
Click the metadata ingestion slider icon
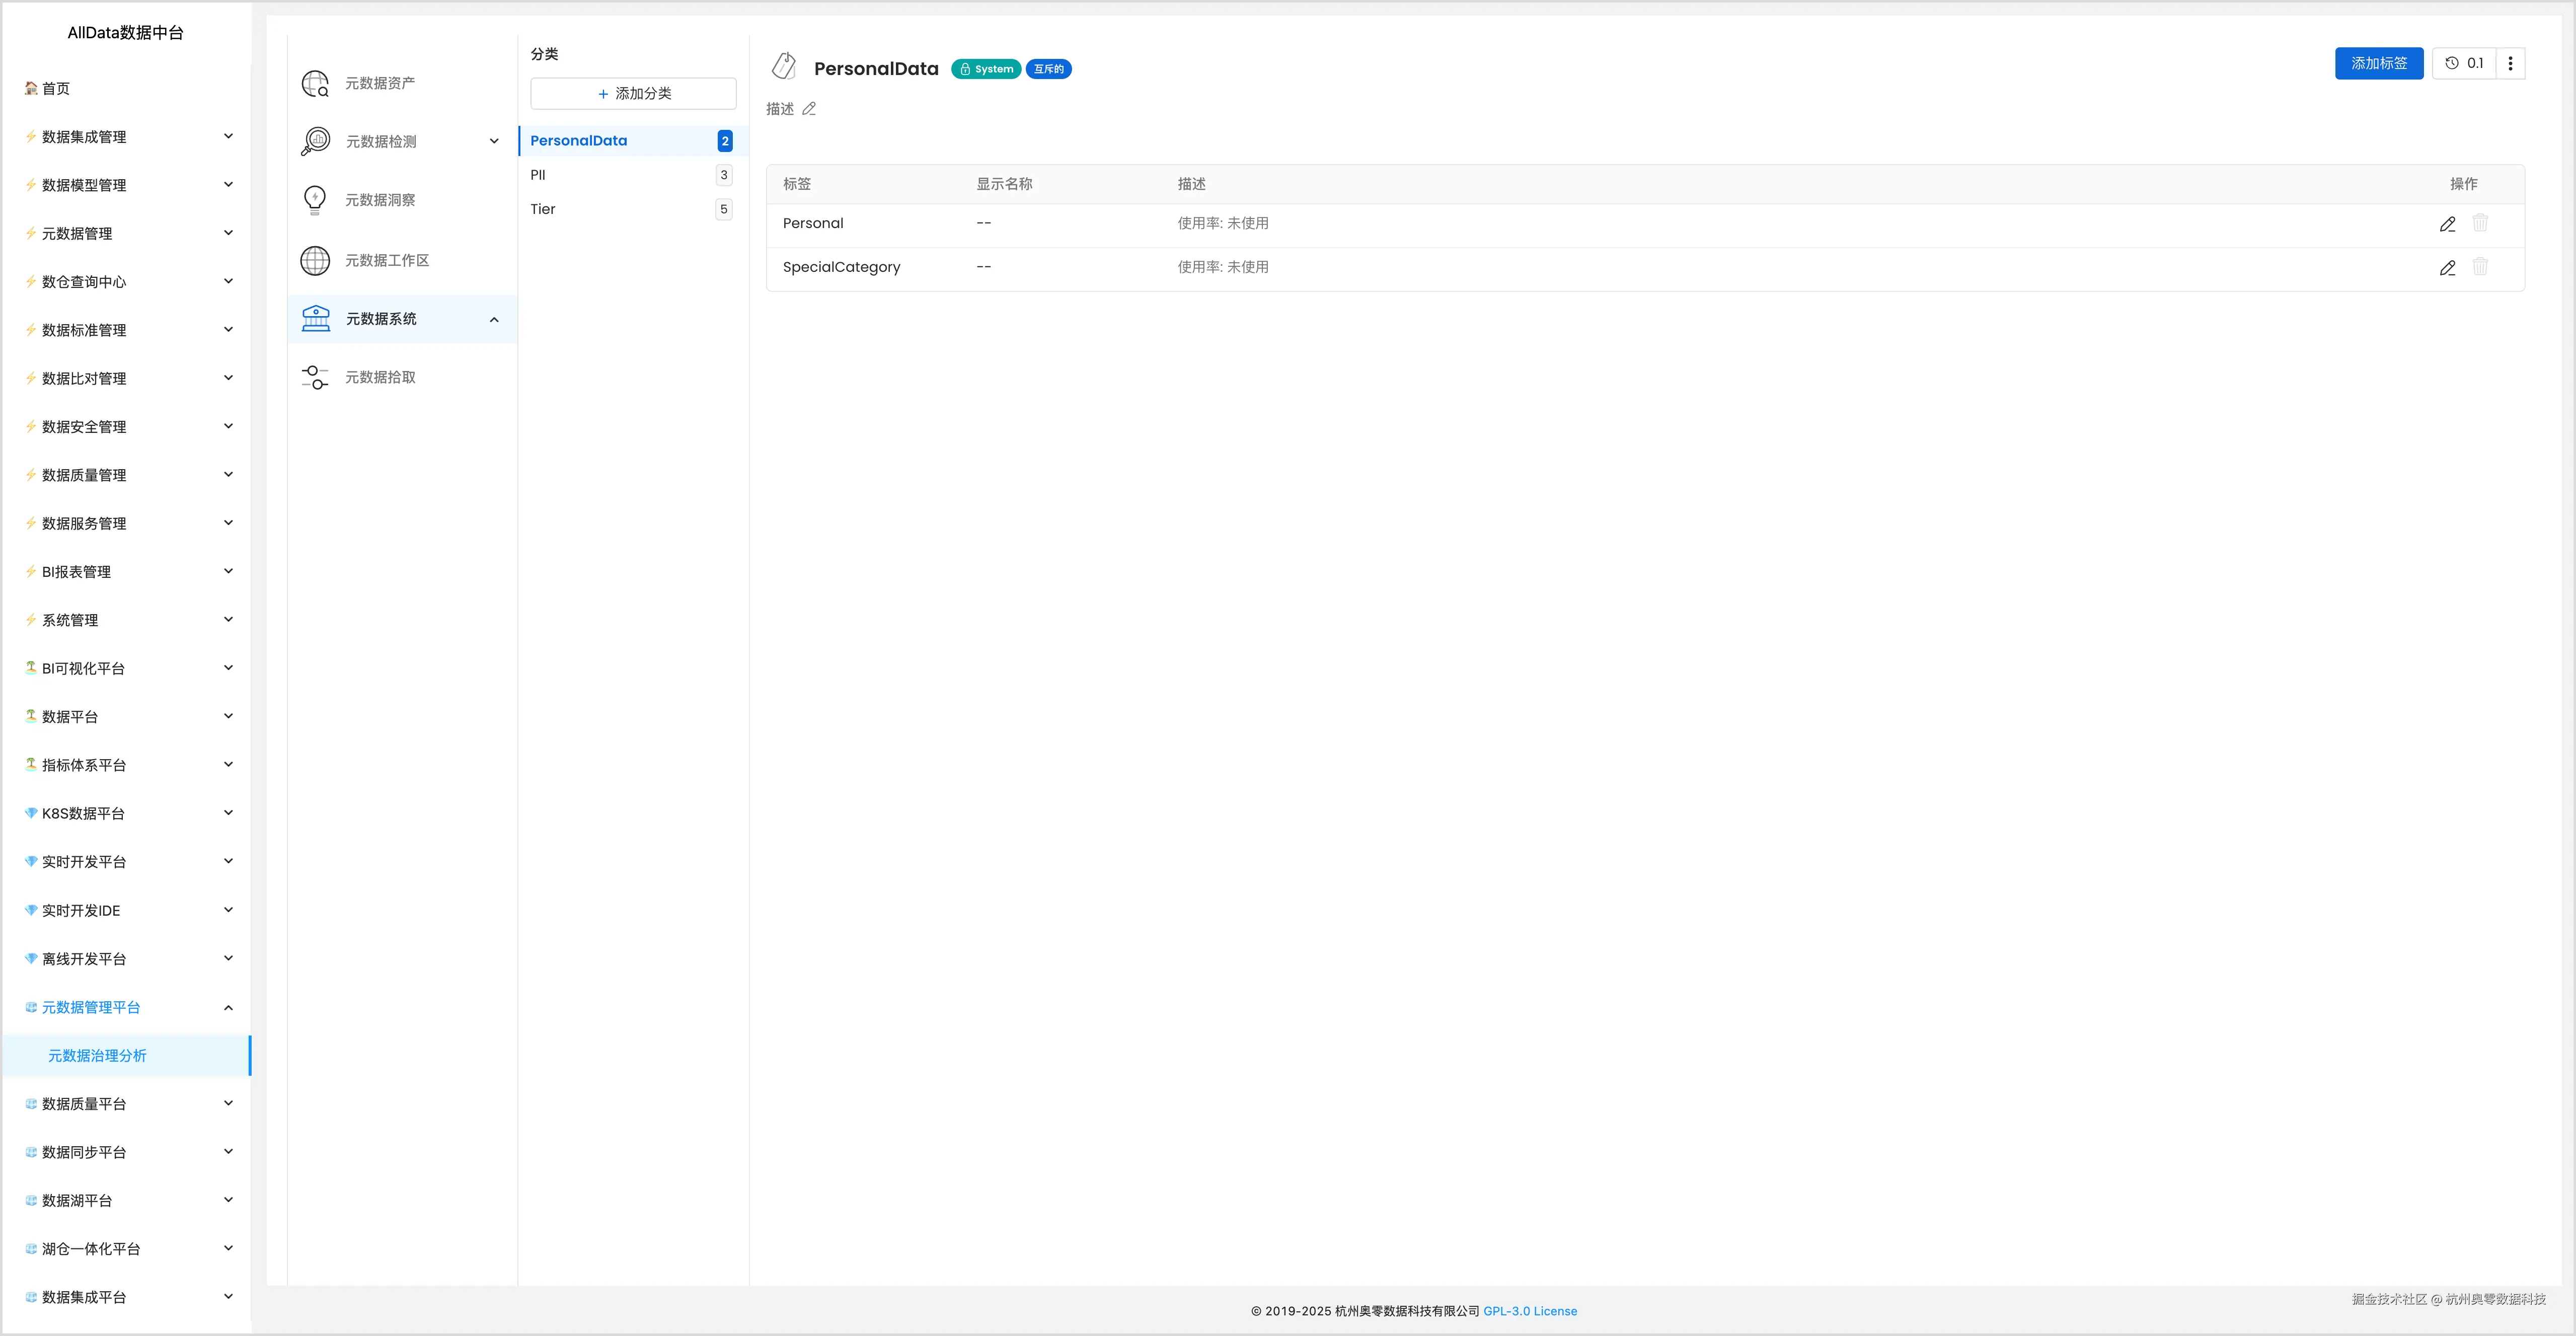coord(315,377)
